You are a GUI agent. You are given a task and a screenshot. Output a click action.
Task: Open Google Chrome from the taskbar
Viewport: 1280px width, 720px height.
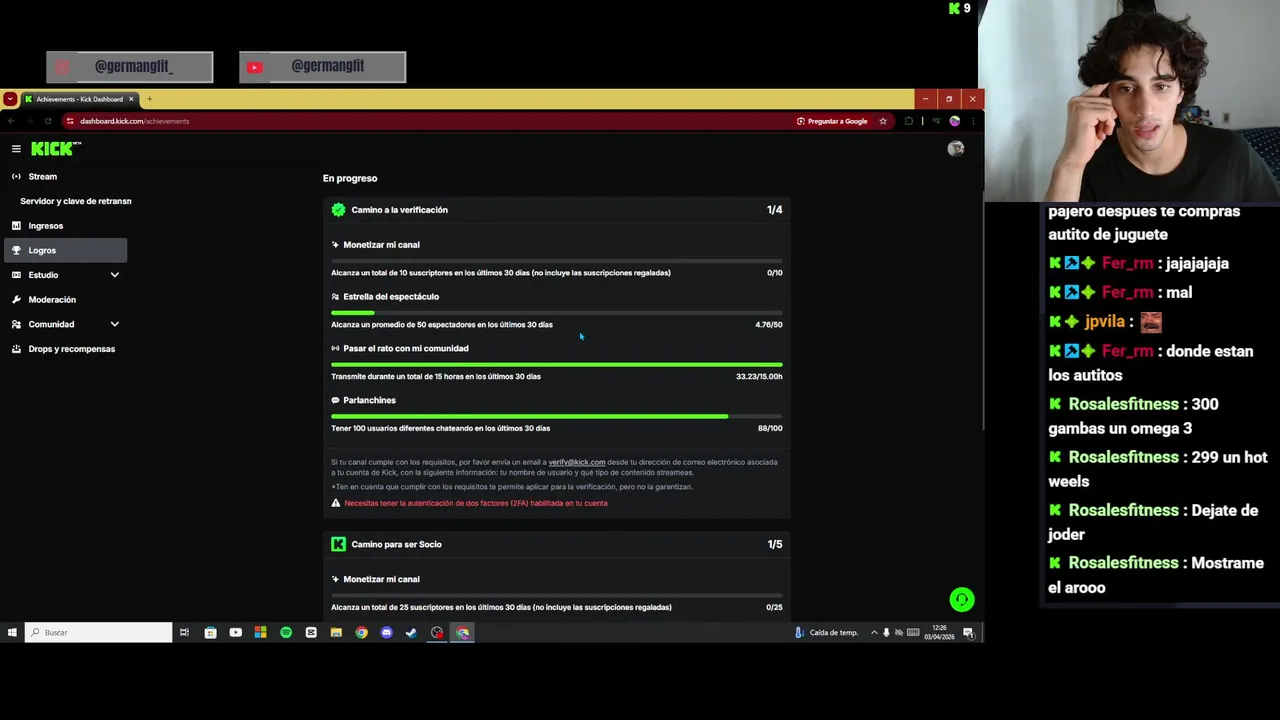click(x=361, y=632)
